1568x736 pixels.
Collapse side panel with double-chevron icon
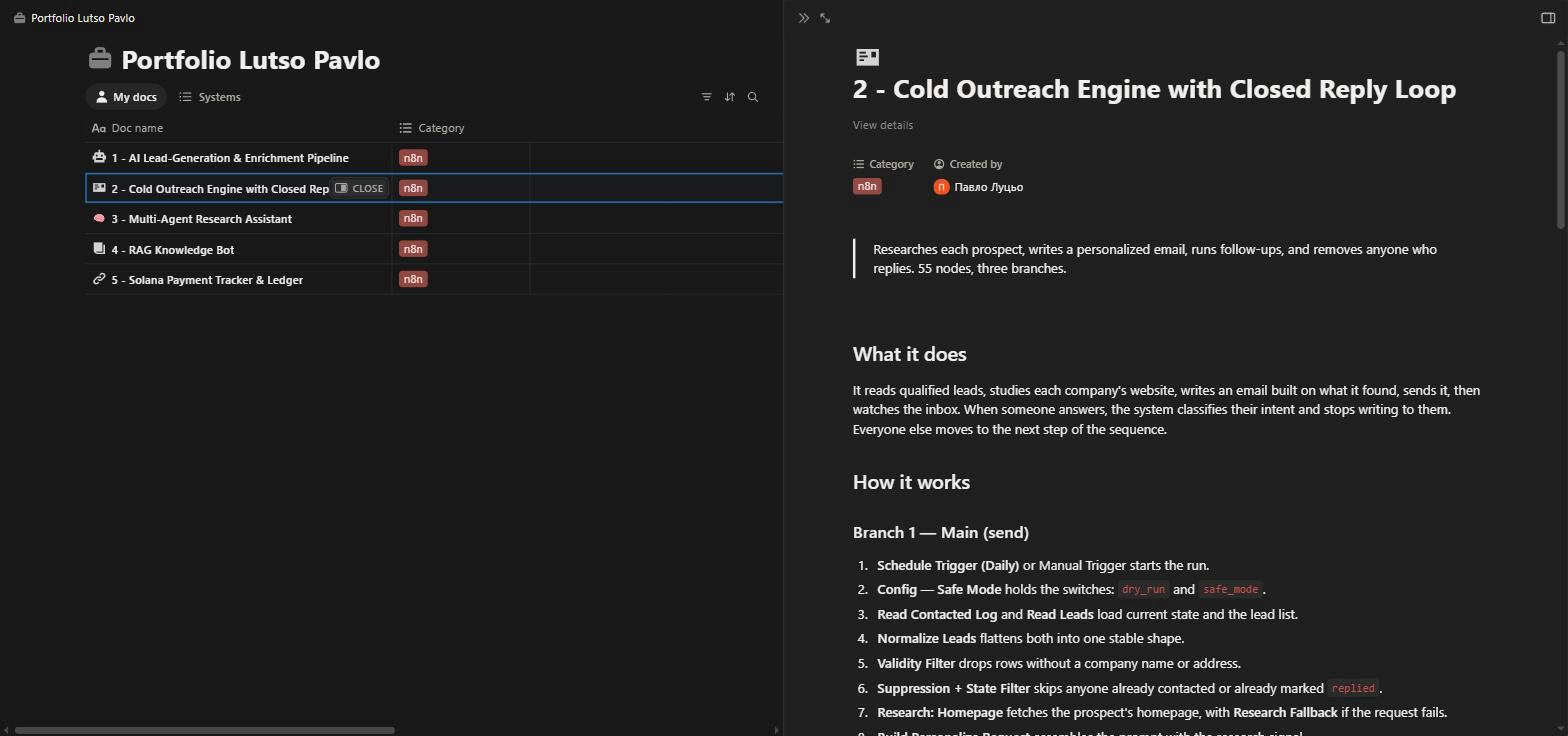pos(803,18)
